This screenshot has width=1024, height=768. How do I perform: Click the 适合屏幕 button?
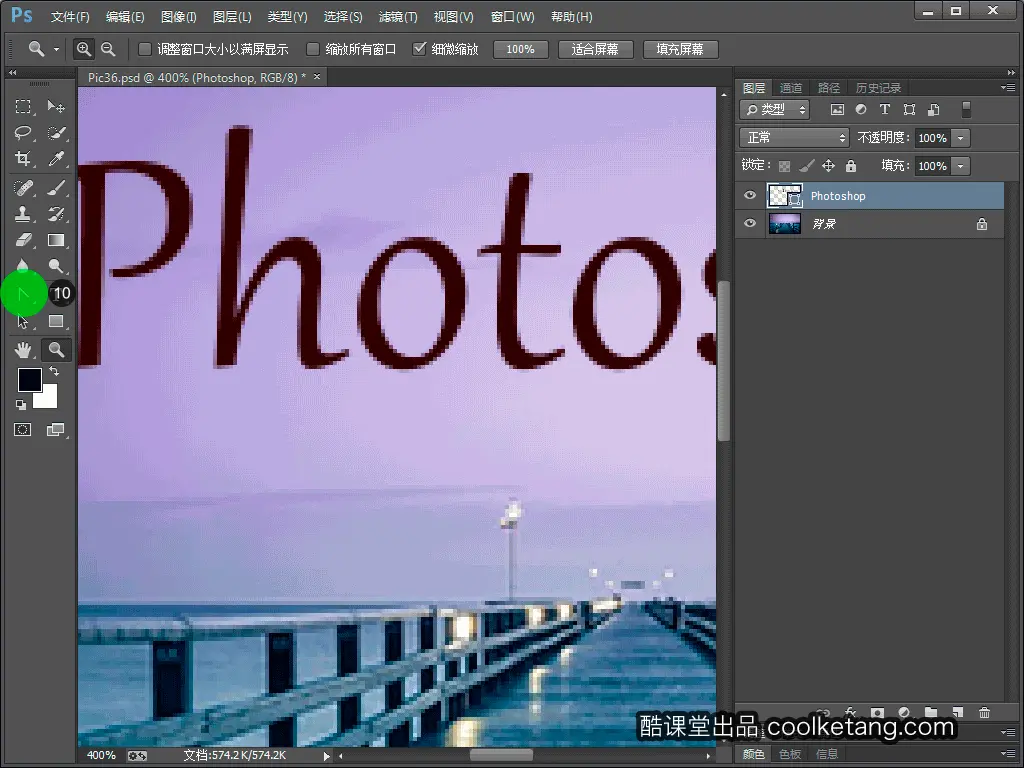point(595,50)
